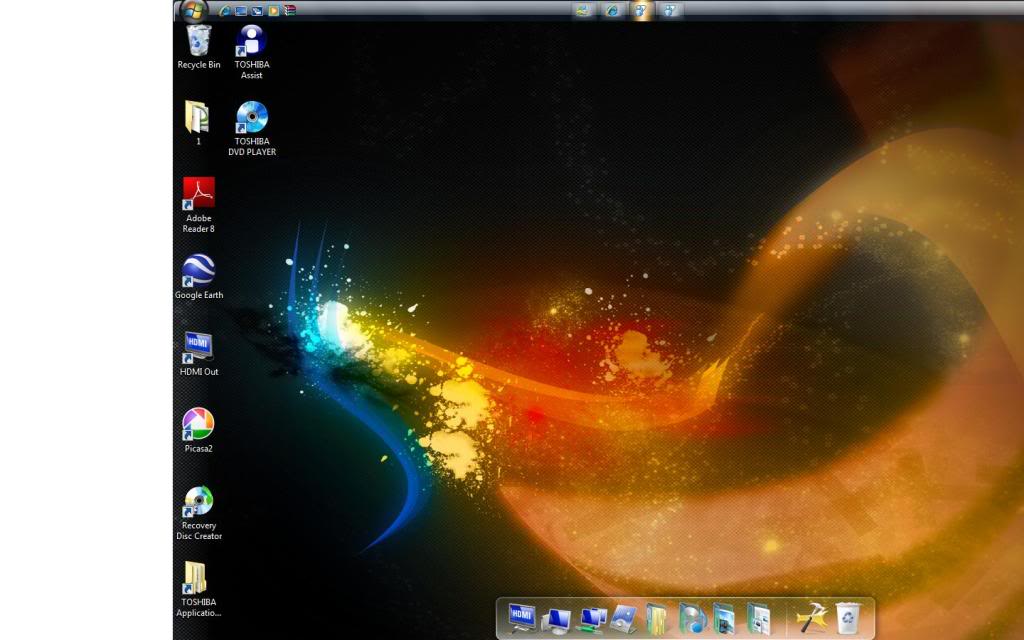This screenshot has width=1024, height=640.
Task: Select the Recovery Disc Creator shortcut
Action: [x=199, y=513]
